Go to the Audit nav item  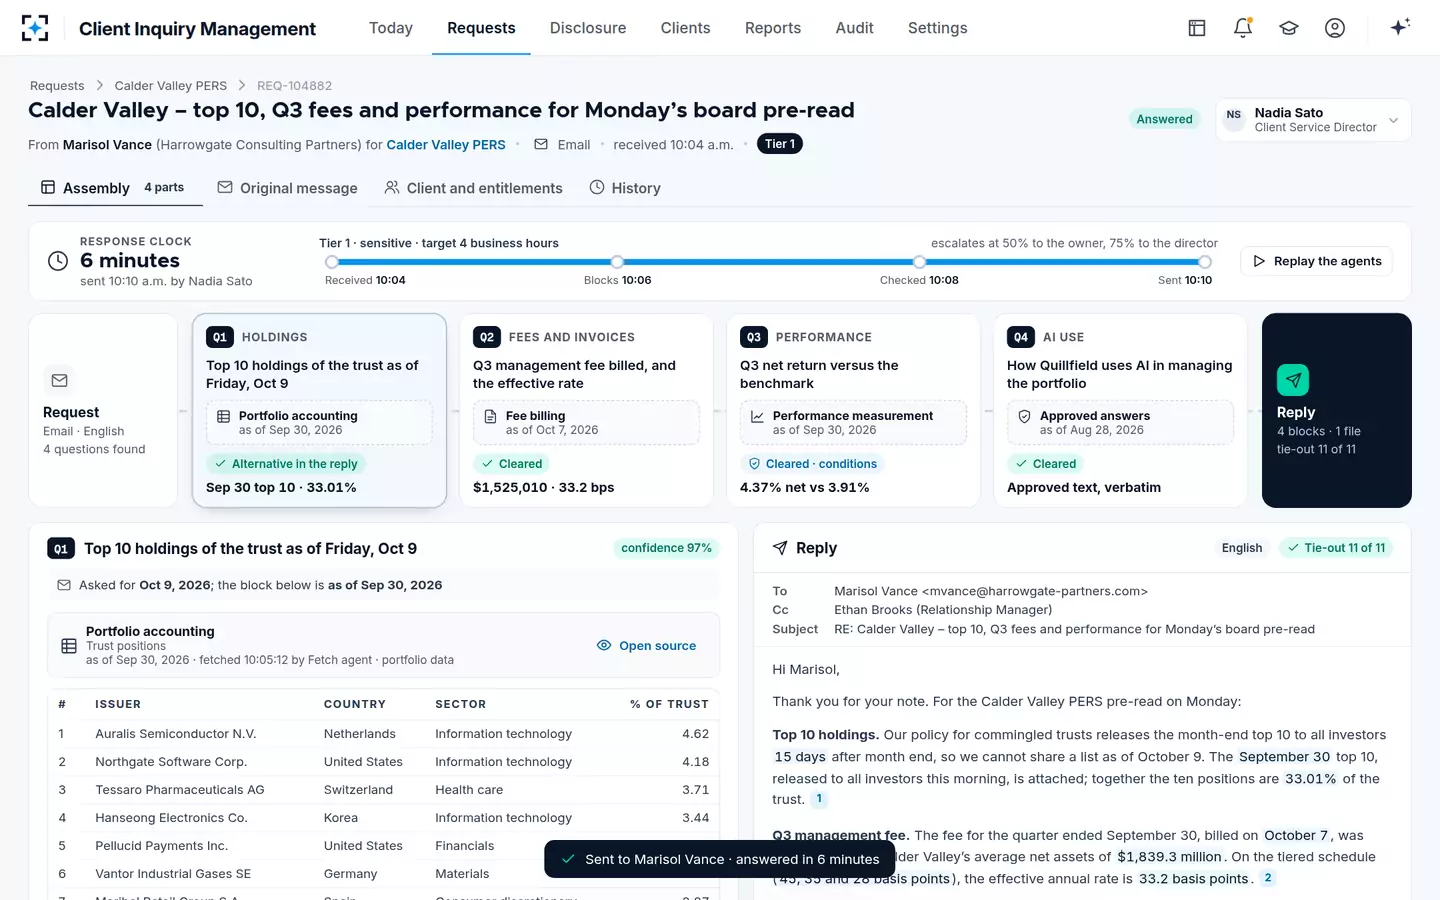coord(854,28)
